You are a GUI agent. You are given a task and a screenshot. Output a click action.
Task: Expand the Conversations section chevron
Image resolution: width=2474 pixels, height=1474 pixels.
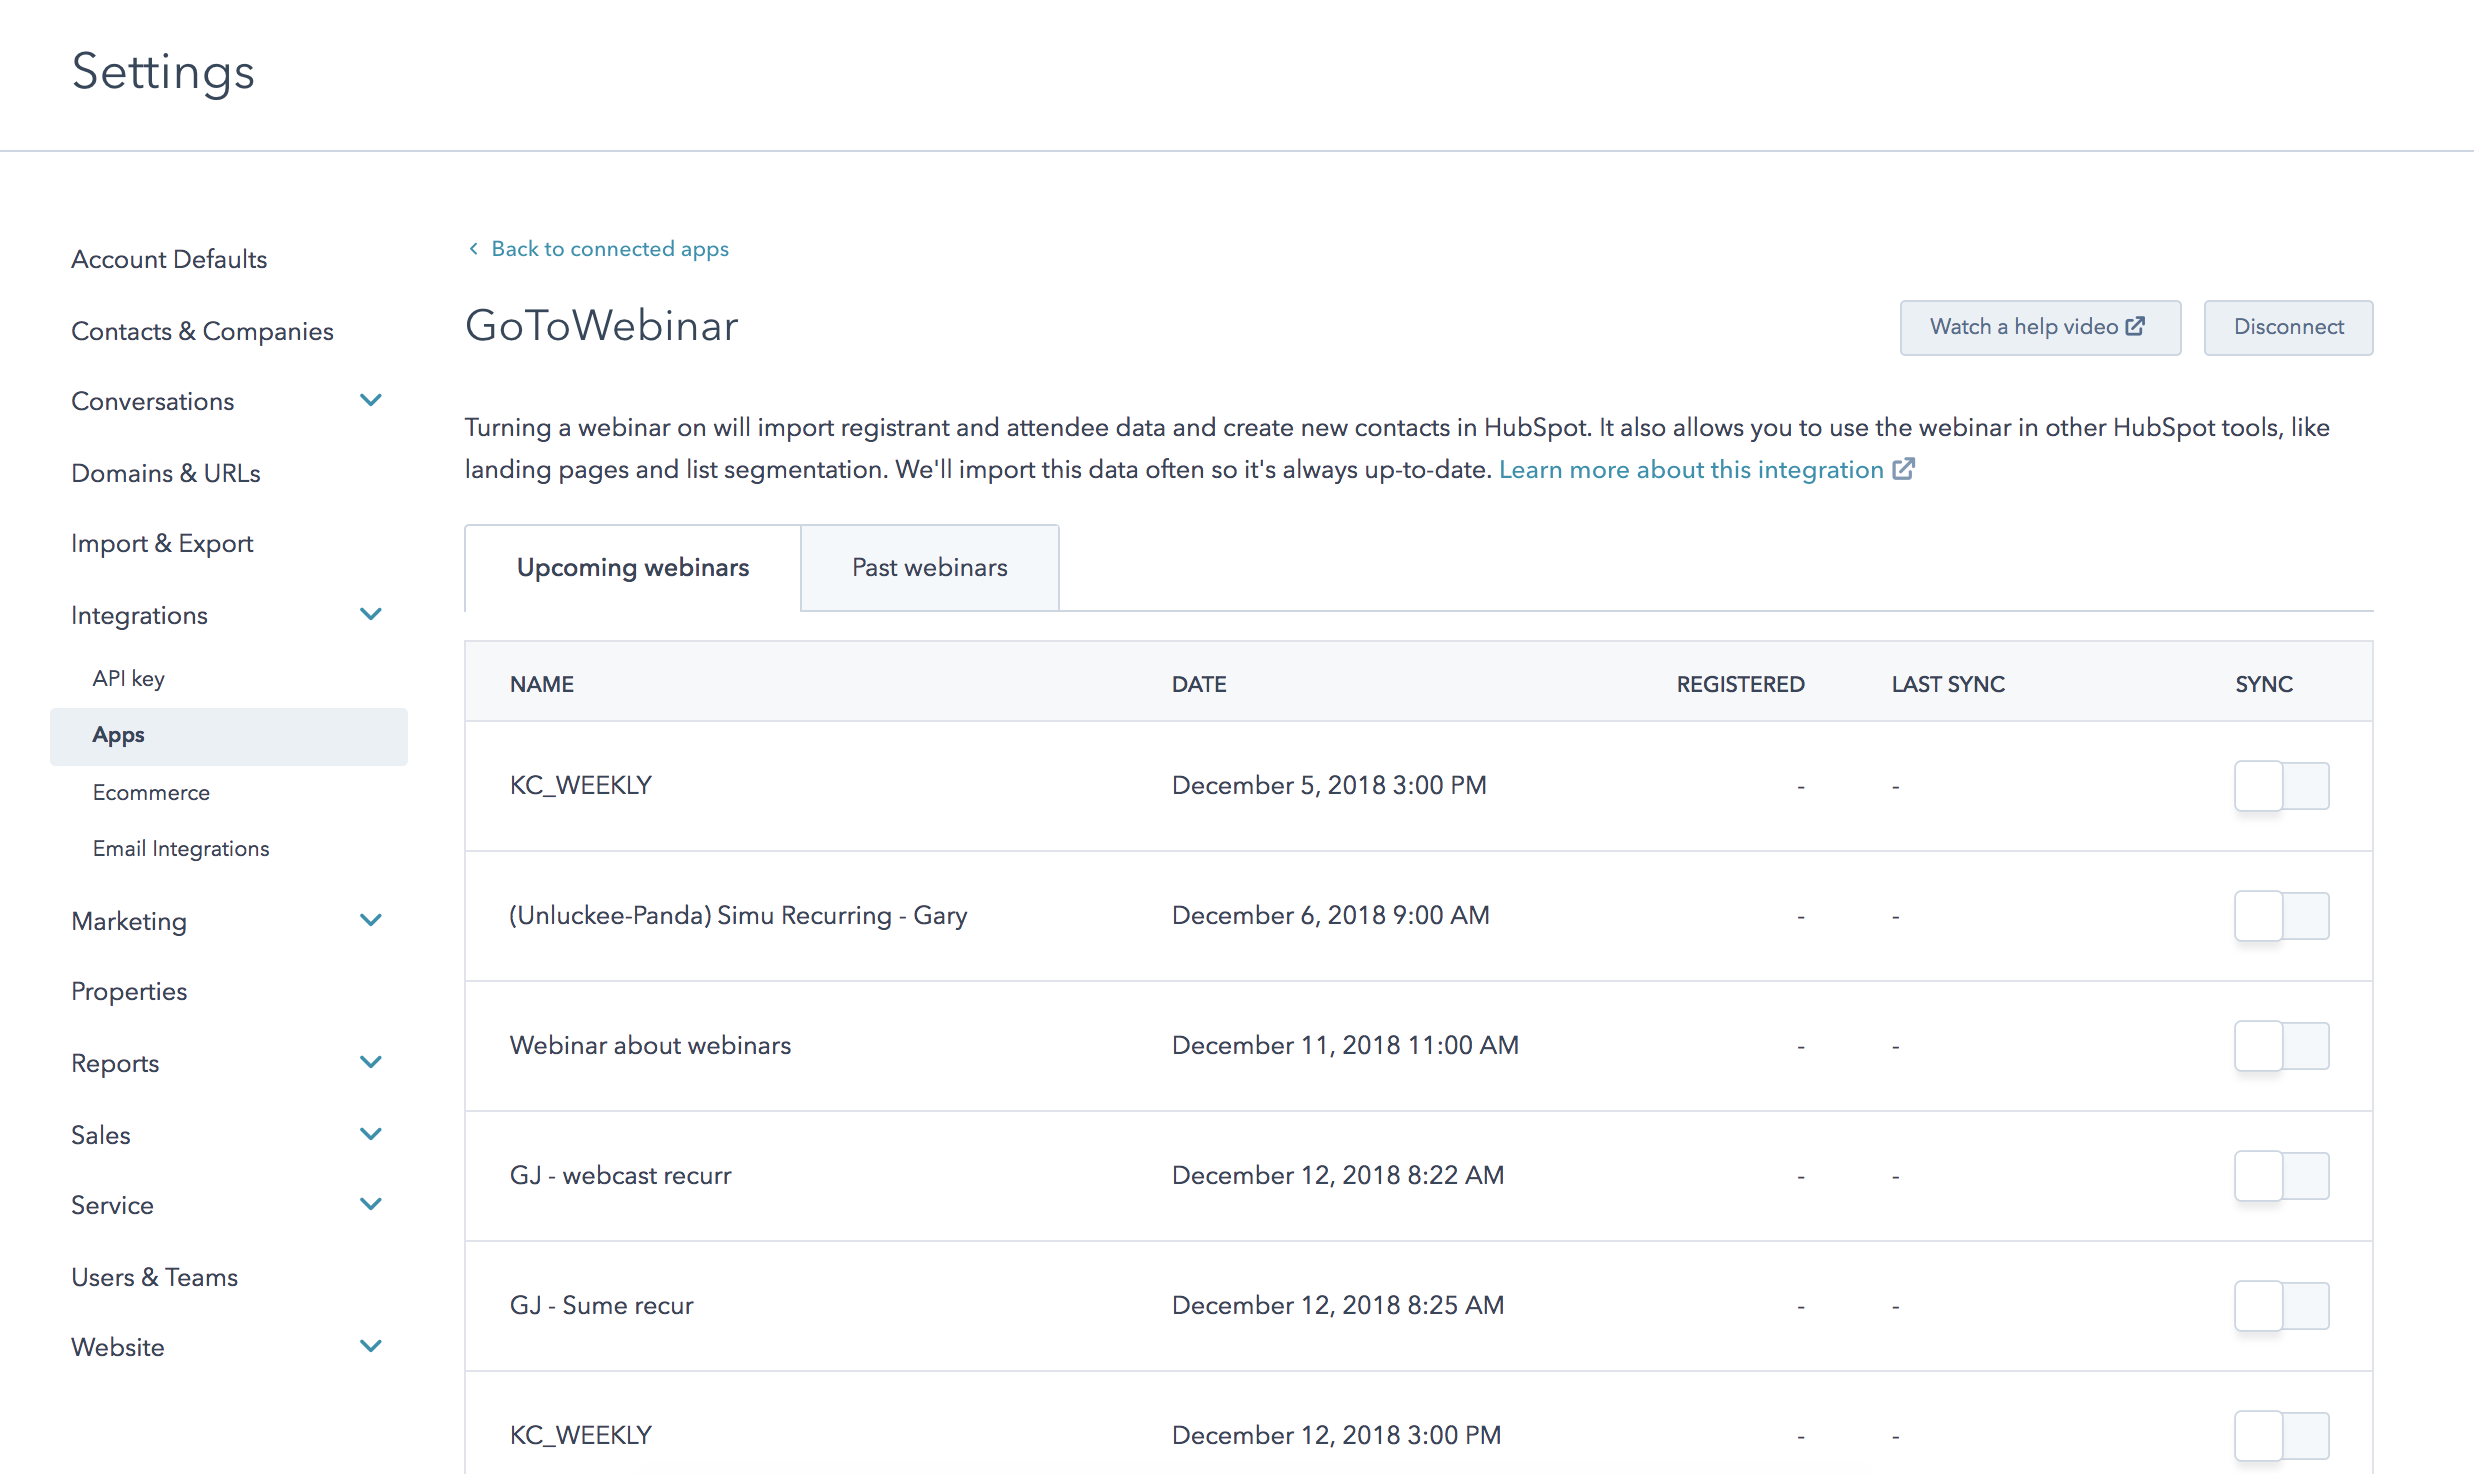click(x=370, y=400)
